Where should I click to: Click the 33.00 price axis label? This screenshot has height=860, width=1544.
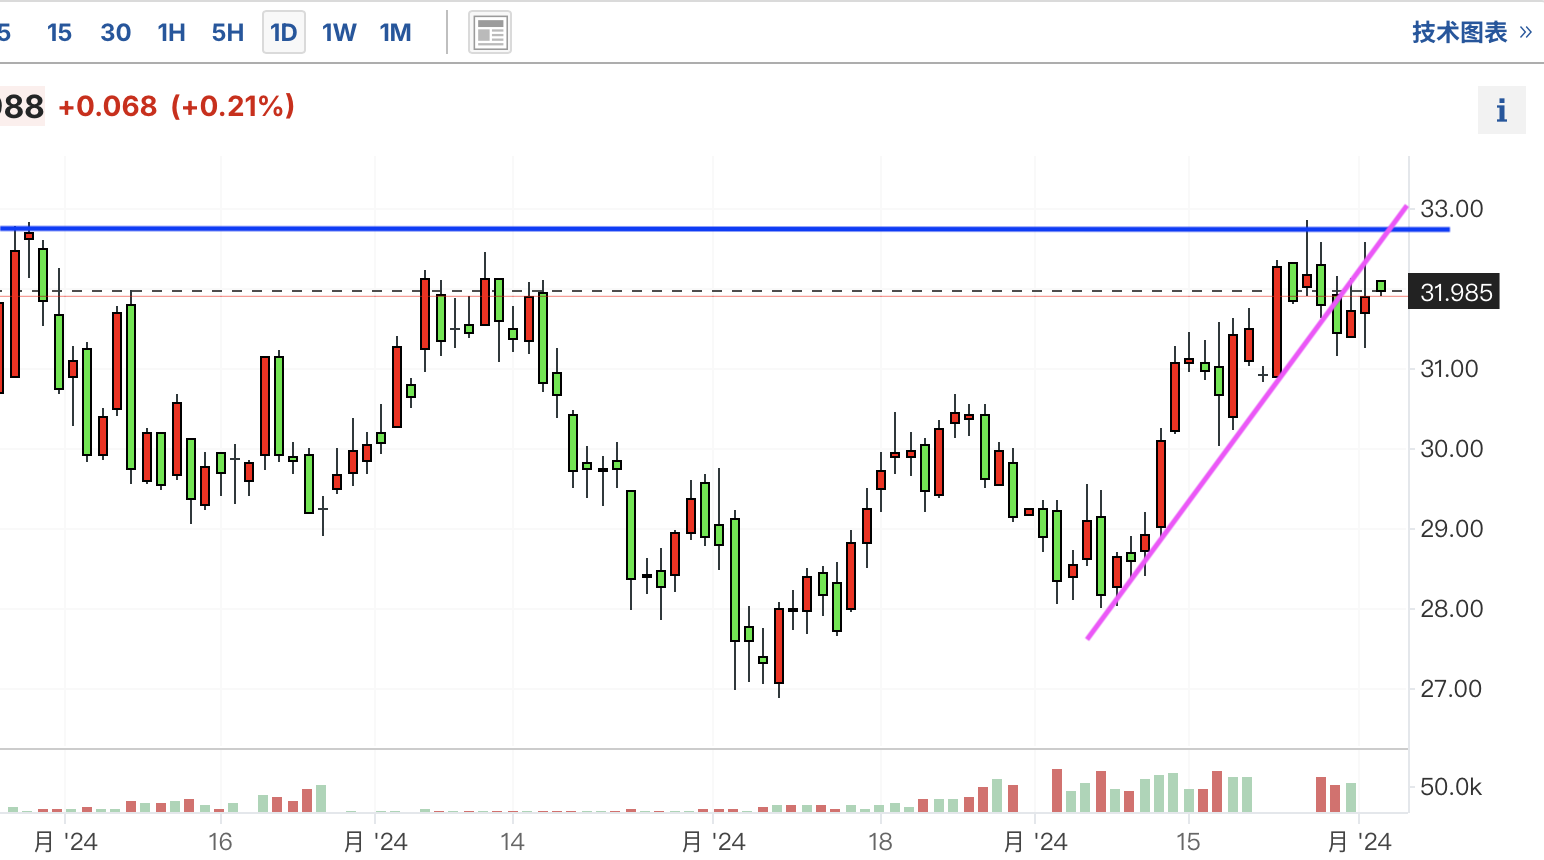pos(1452,209)
